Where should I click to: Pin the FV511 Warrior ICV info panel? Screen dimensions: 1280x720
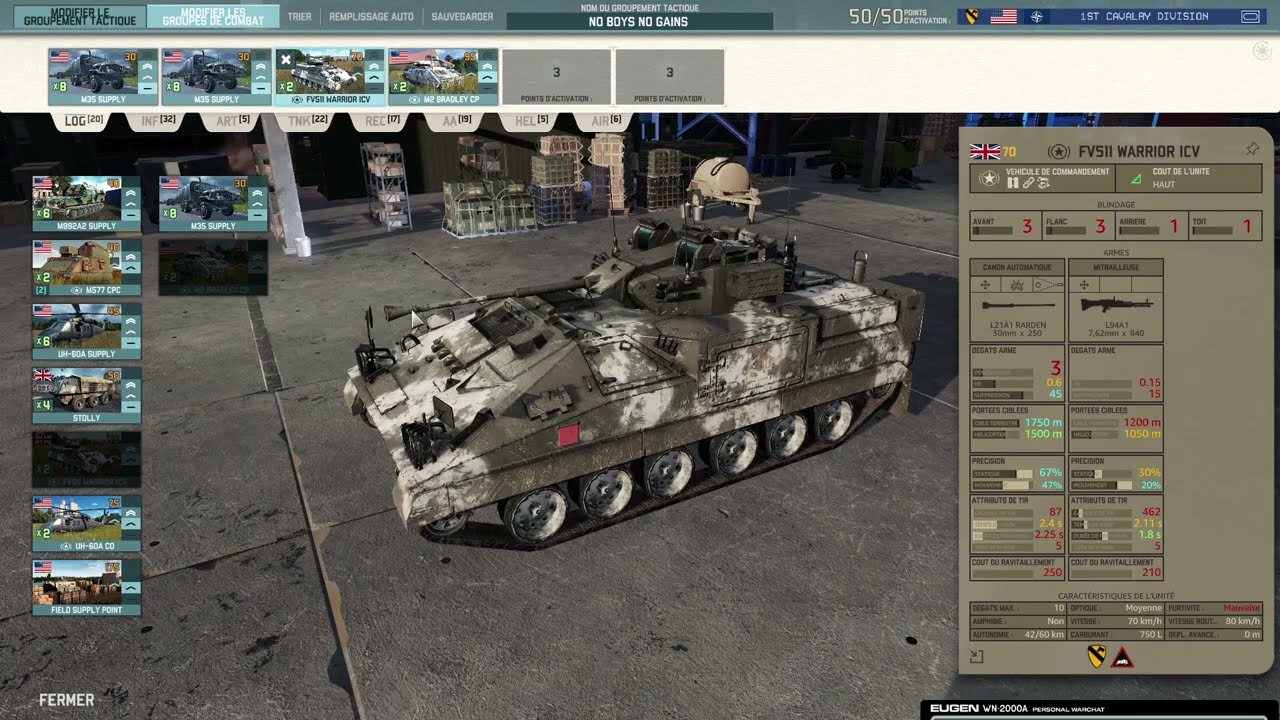click(1252, 149)
